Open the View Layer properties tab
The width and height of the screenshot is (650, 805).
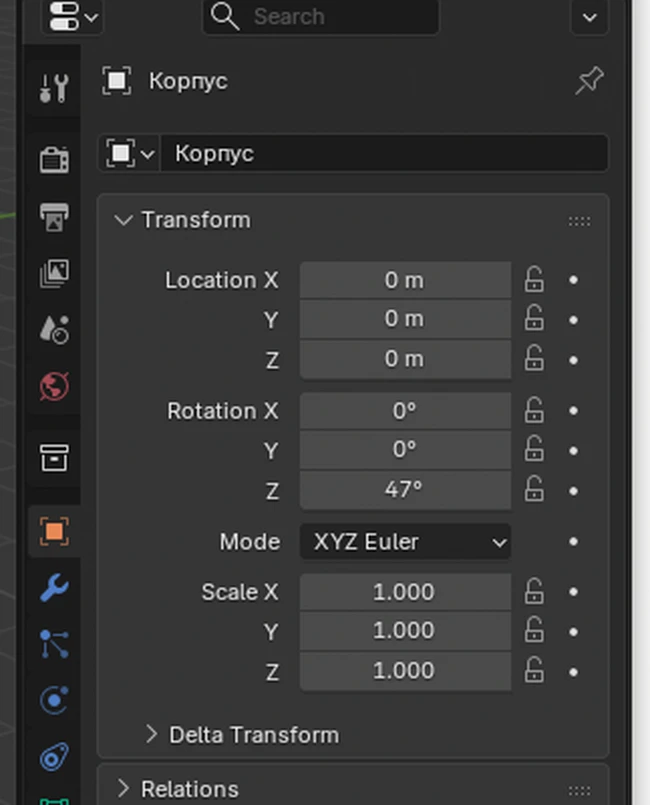(54, 273)
